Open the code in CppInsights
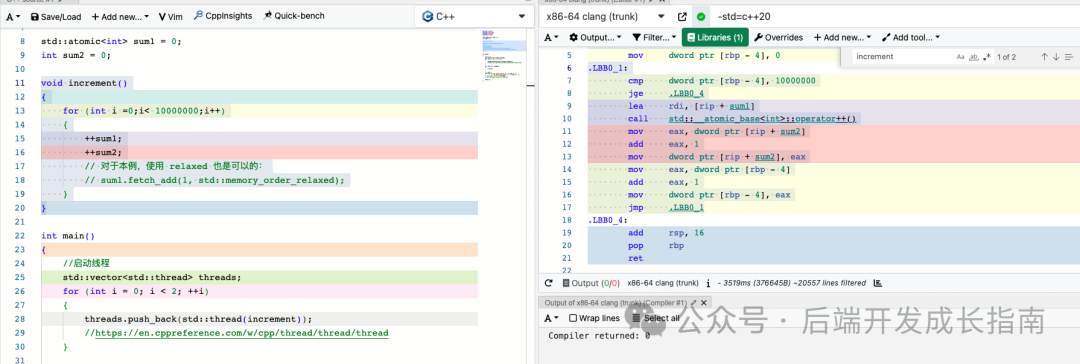The height and width of the screenshot is (364, 1080). (x=222, y=16)
